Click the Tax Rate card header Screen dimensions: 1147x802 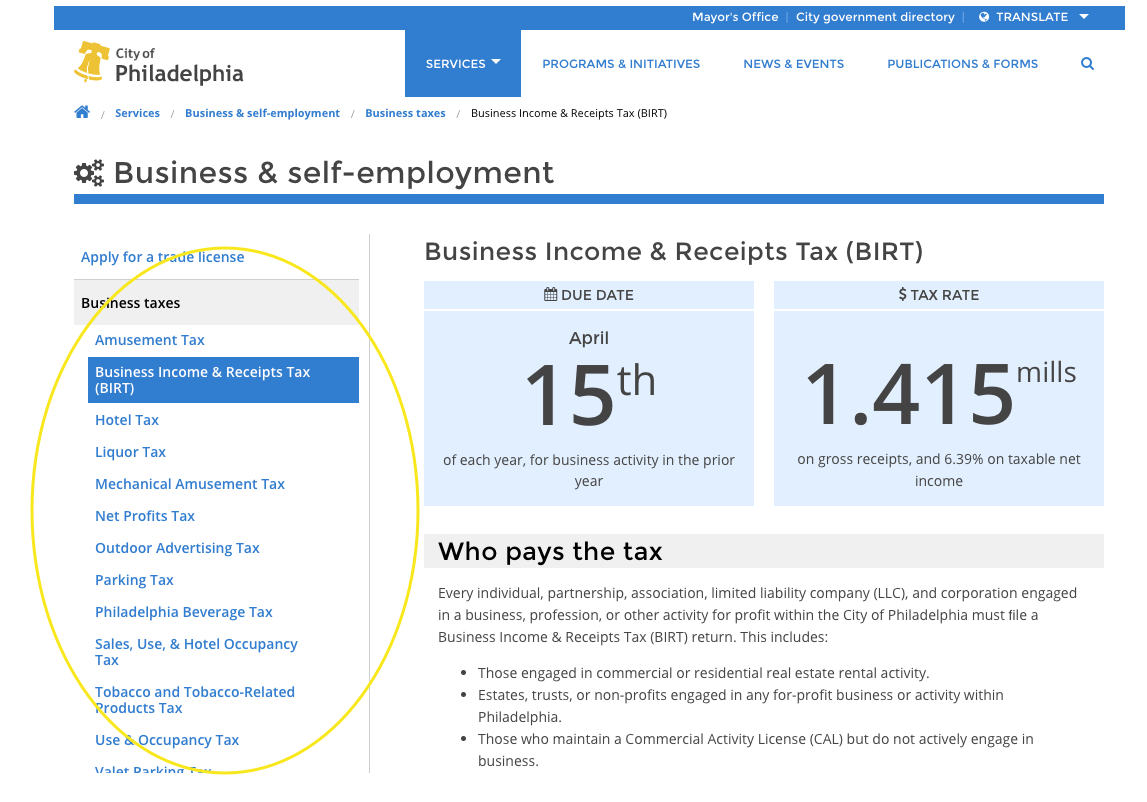coord(939,295)
